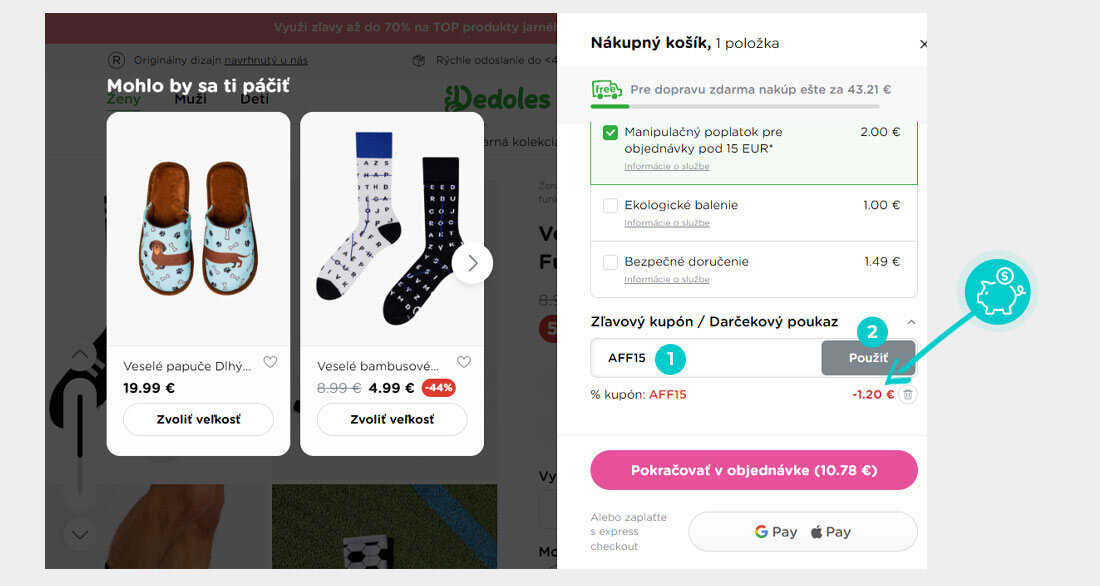Screen dimensions: 1100x586
Task: Click the free delivery truck icon
Action: click(x=607, y=90)
